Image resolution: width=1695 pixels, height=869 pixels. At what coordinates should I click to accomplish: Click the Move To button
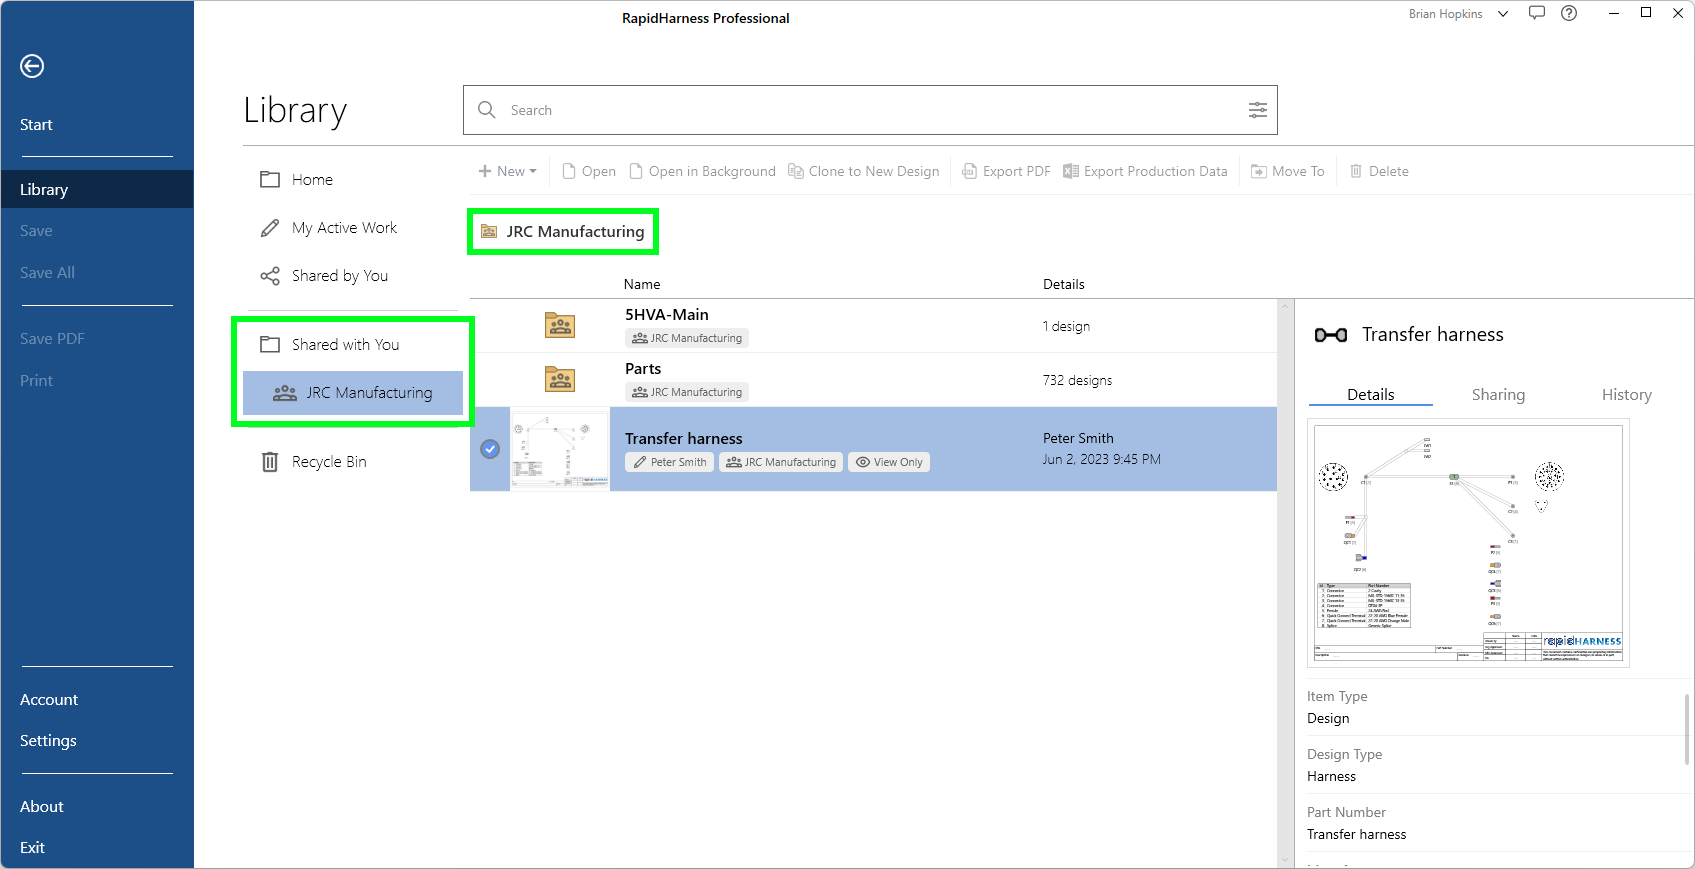pyautogui.click(x=1288, y=172)
